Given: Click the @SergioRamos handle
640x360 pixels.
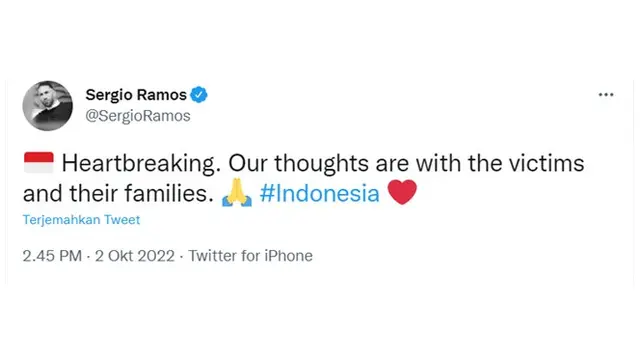Looking at the screenshot, I should 138,116.
